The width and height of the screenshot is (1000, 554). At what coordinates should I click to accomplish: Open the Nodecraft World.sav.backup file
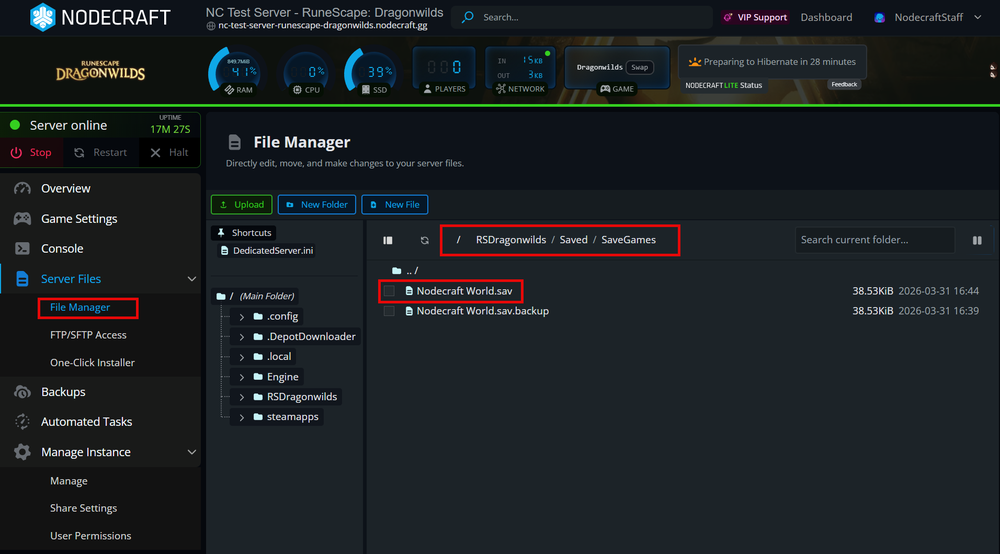click(482, 311)
